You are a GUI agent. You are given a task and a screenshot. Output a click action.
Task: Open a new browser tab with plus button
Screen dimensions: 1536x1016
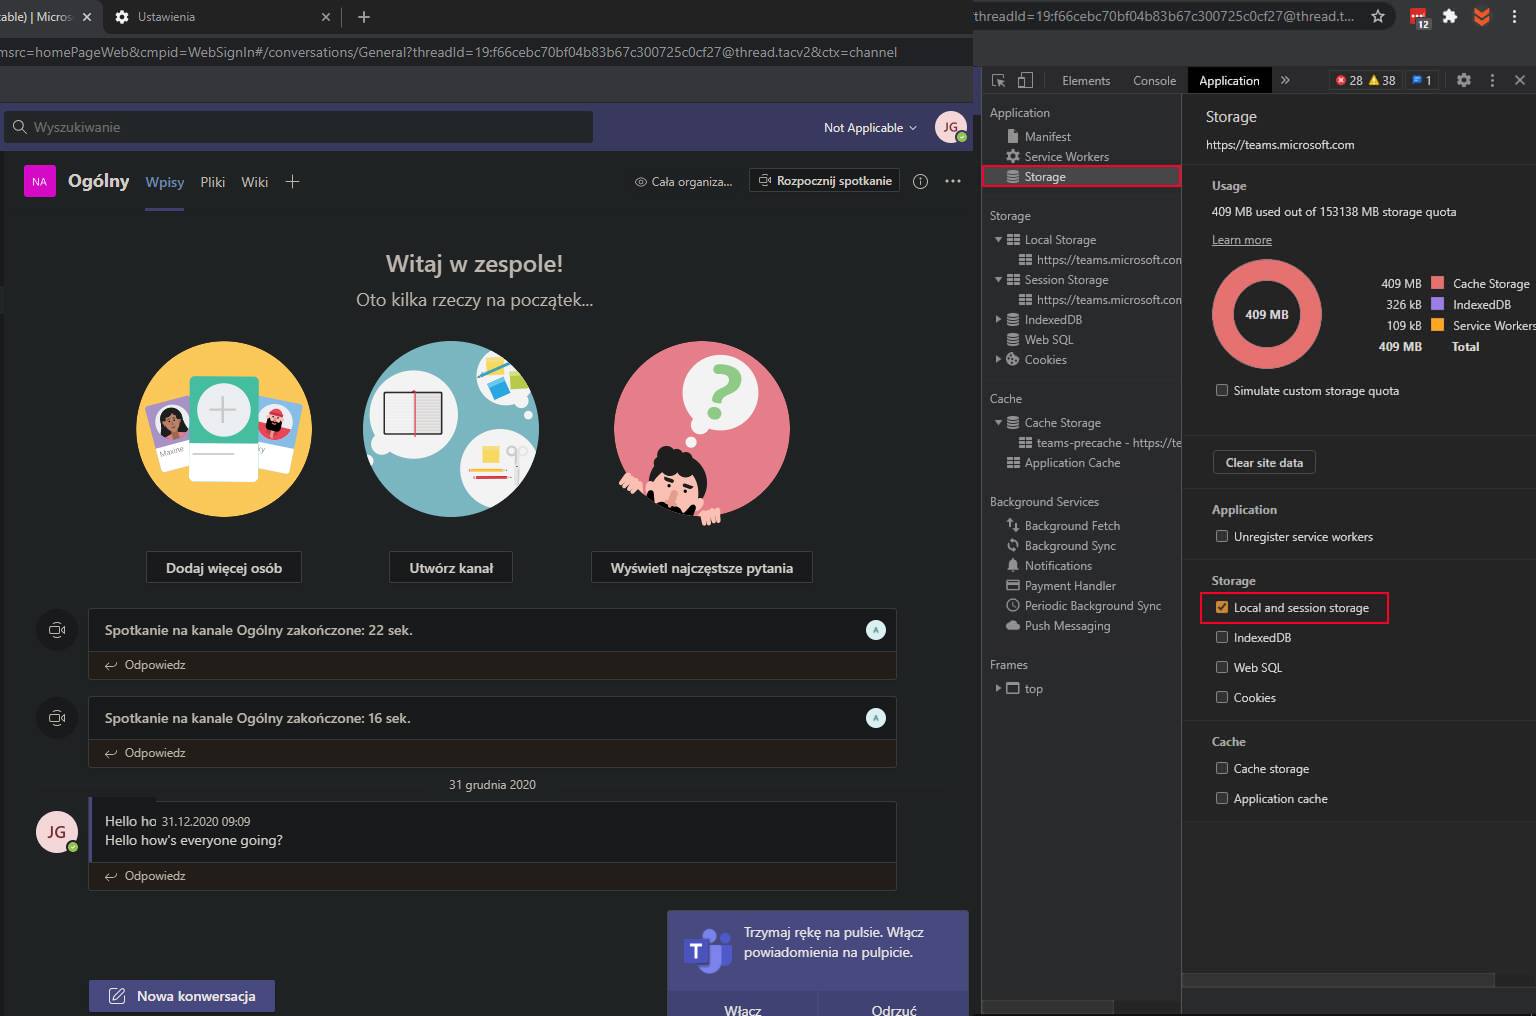(364, 17)
